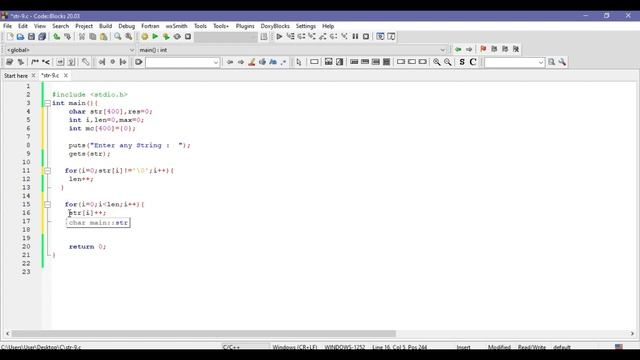
Task: Create a new file
Action: click(x=10, y=37)
